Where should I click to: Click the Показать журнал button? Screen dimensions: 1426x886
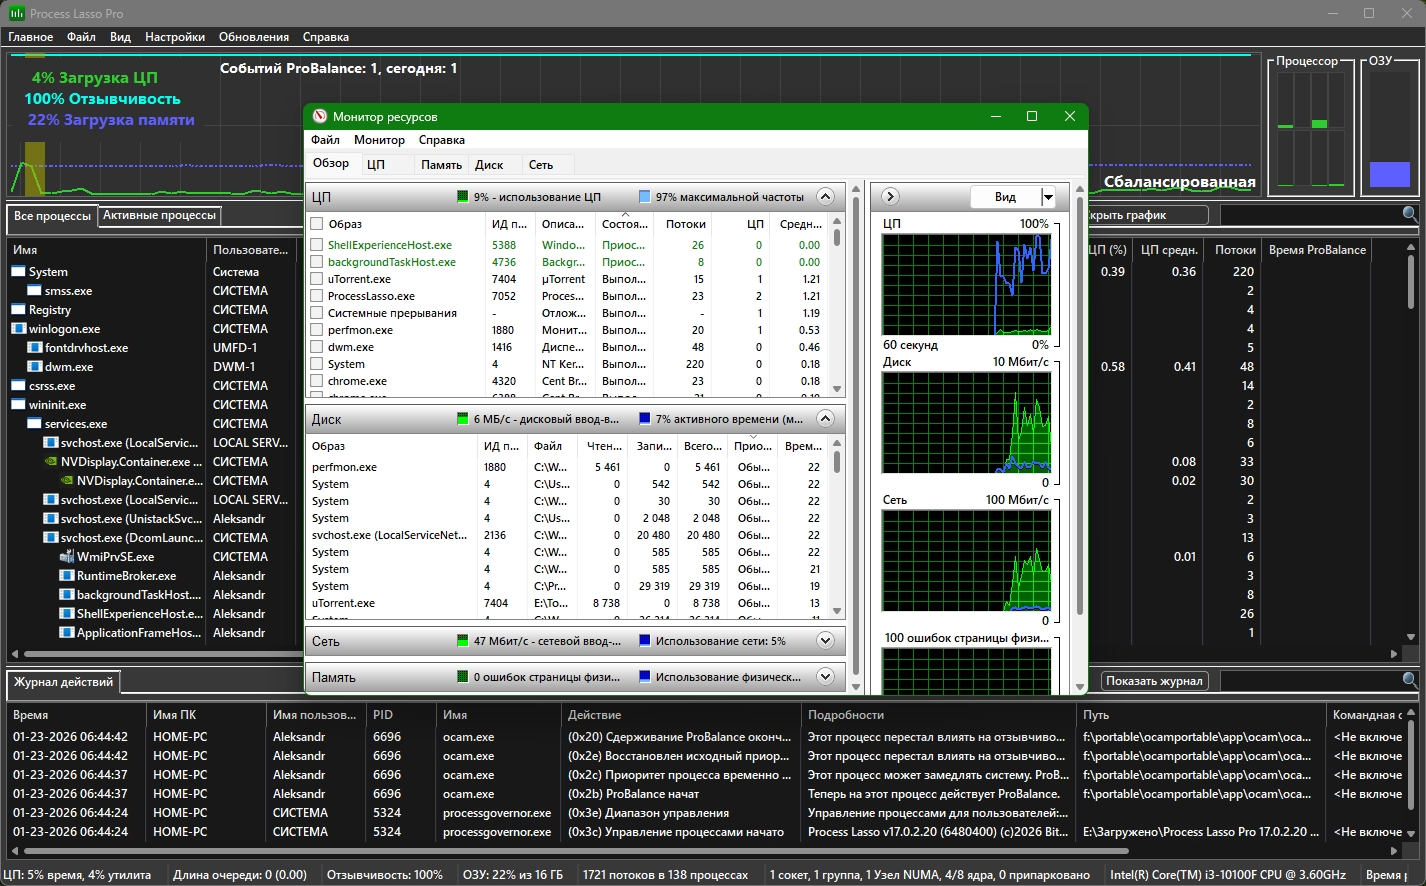coord(1153,681)
